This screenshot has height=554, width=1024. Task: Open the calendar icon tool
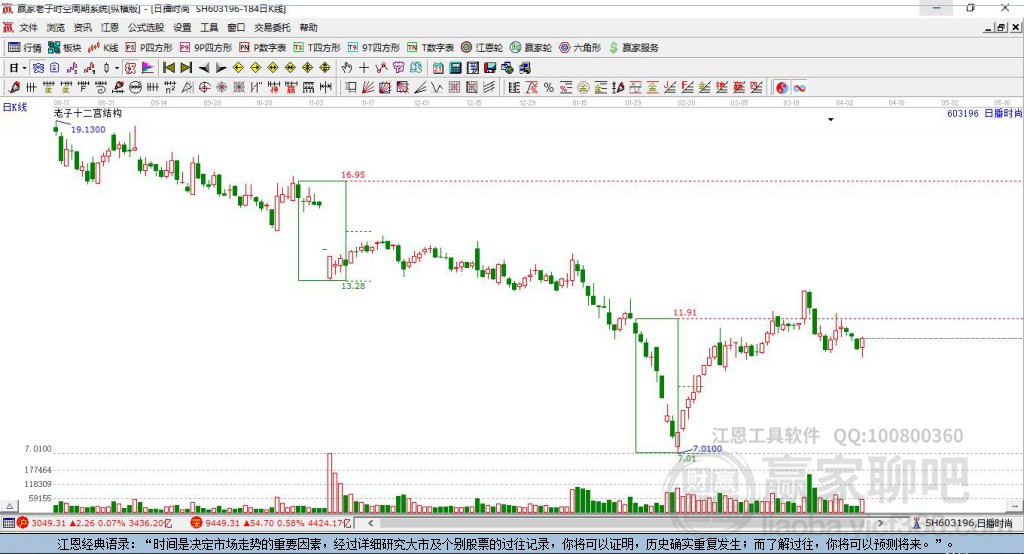click(438, 68)
